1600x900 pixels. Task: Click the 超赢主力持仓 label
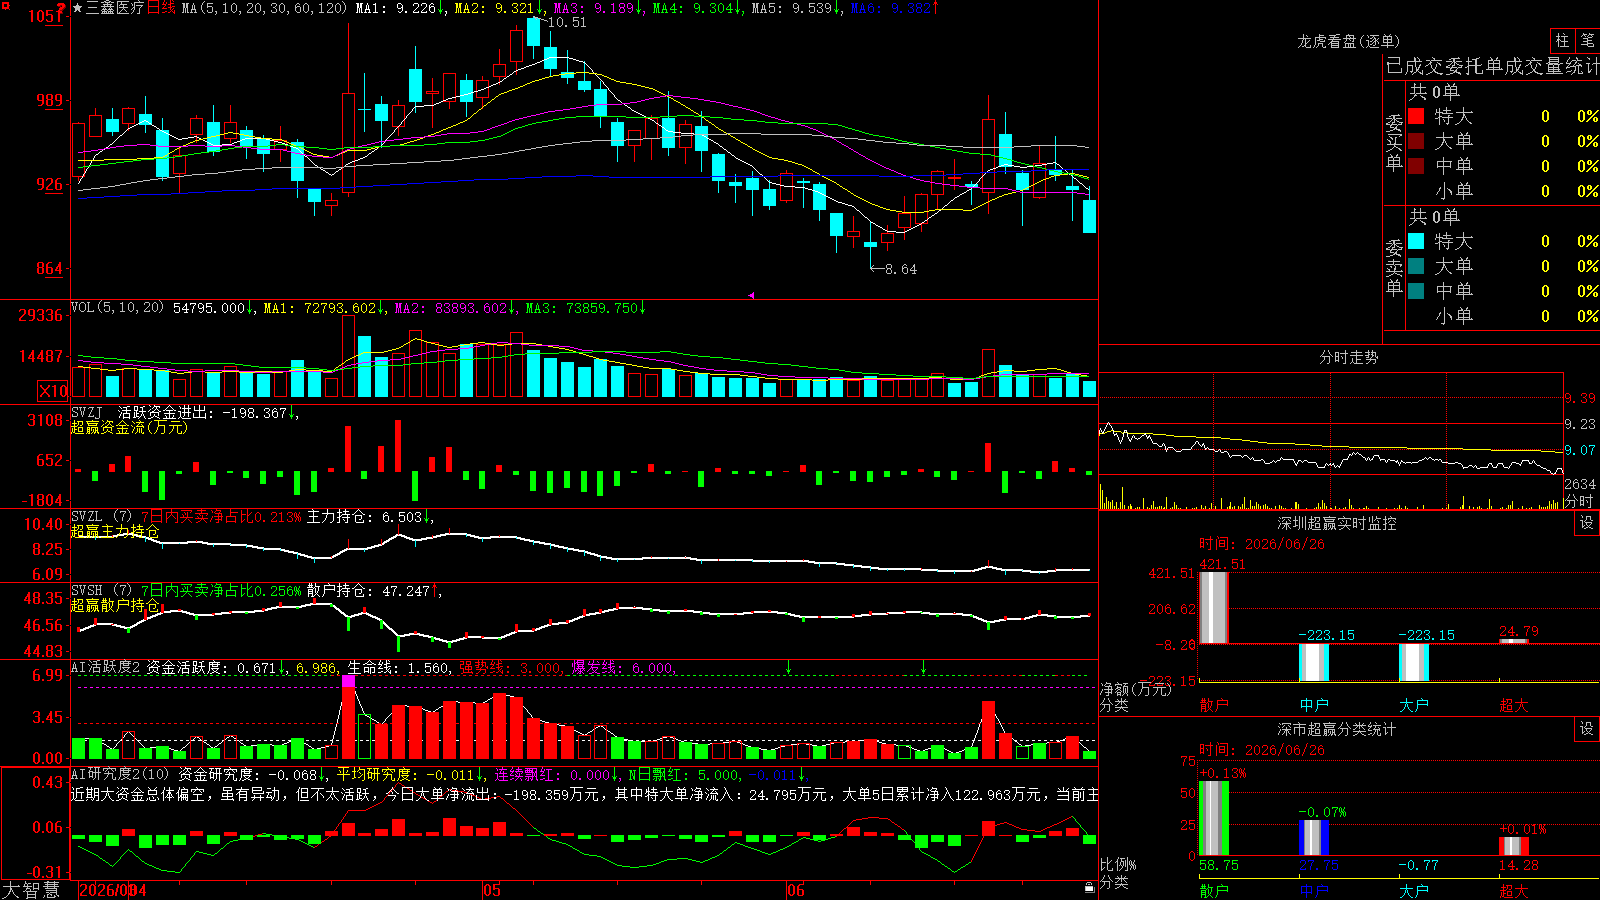pyautogui.click(x=115, y=531)
